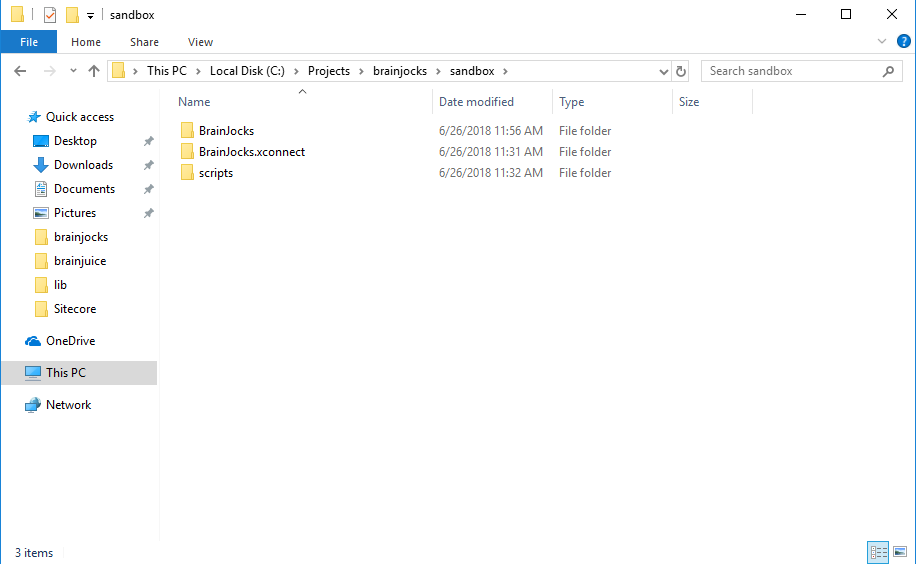The height and width of the screenshot is (564, 916).
Task: Click the Properties quick access toolbar icon
Action: point(50,15)
